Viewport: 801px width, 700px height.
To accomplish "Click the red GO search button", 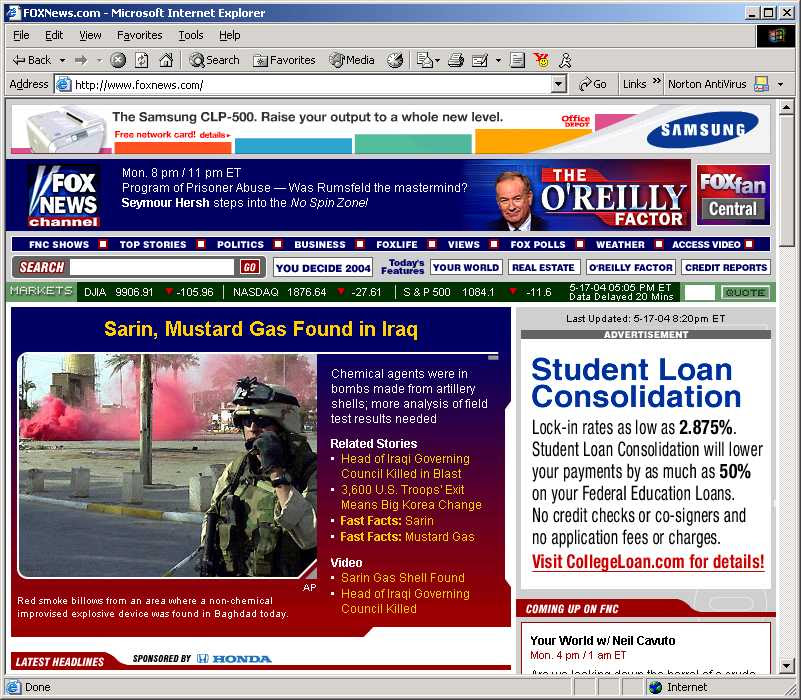I will tap(249, 267).
